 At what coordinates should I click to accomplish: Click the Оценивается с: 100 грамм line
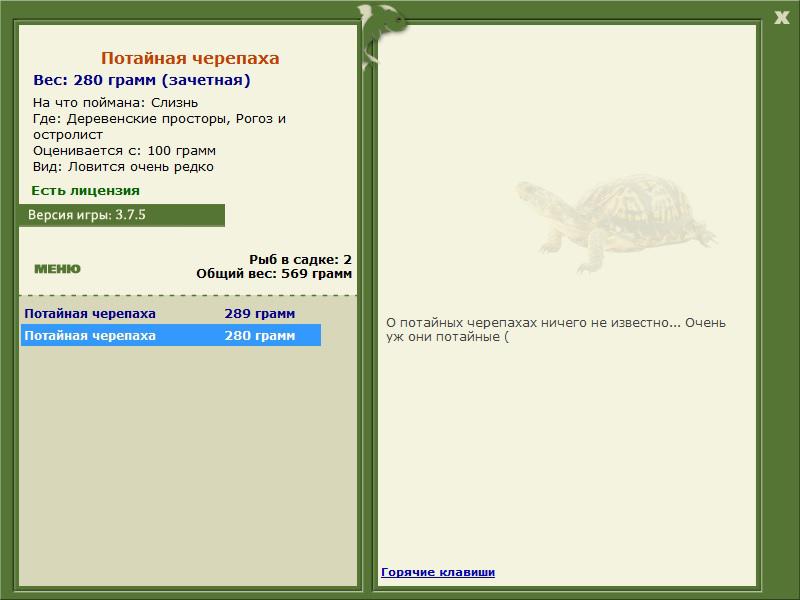[x=124, y=151]
